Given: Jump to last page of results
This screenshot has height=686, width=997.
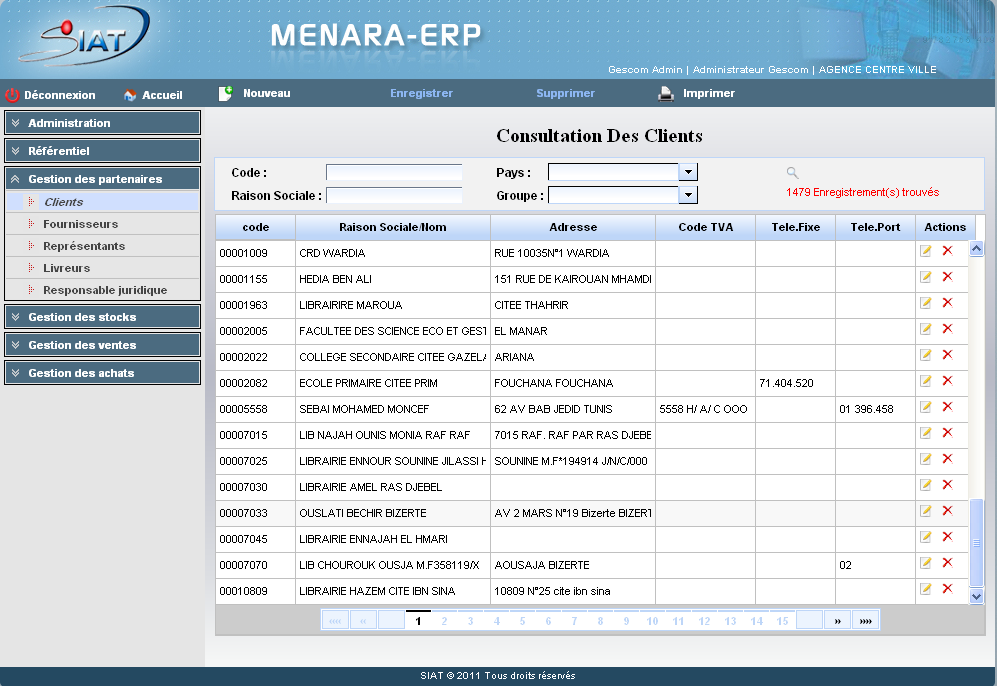Looking at the screenshot, I should (x=865, y=621).
